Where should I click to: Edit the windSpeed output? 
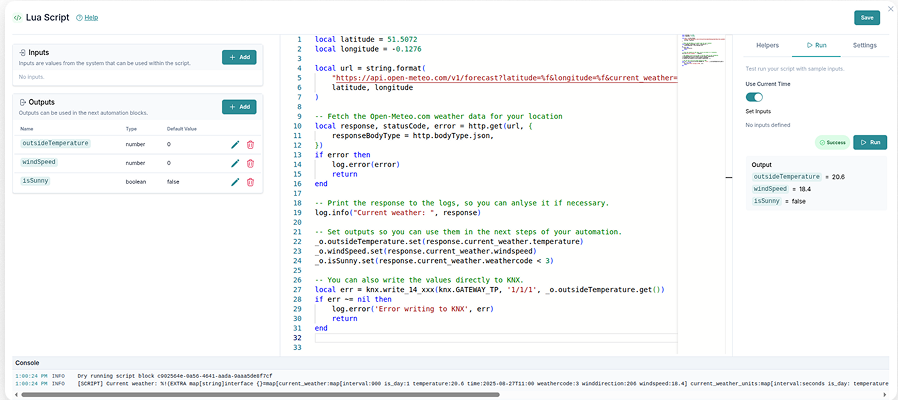(235, 163)
